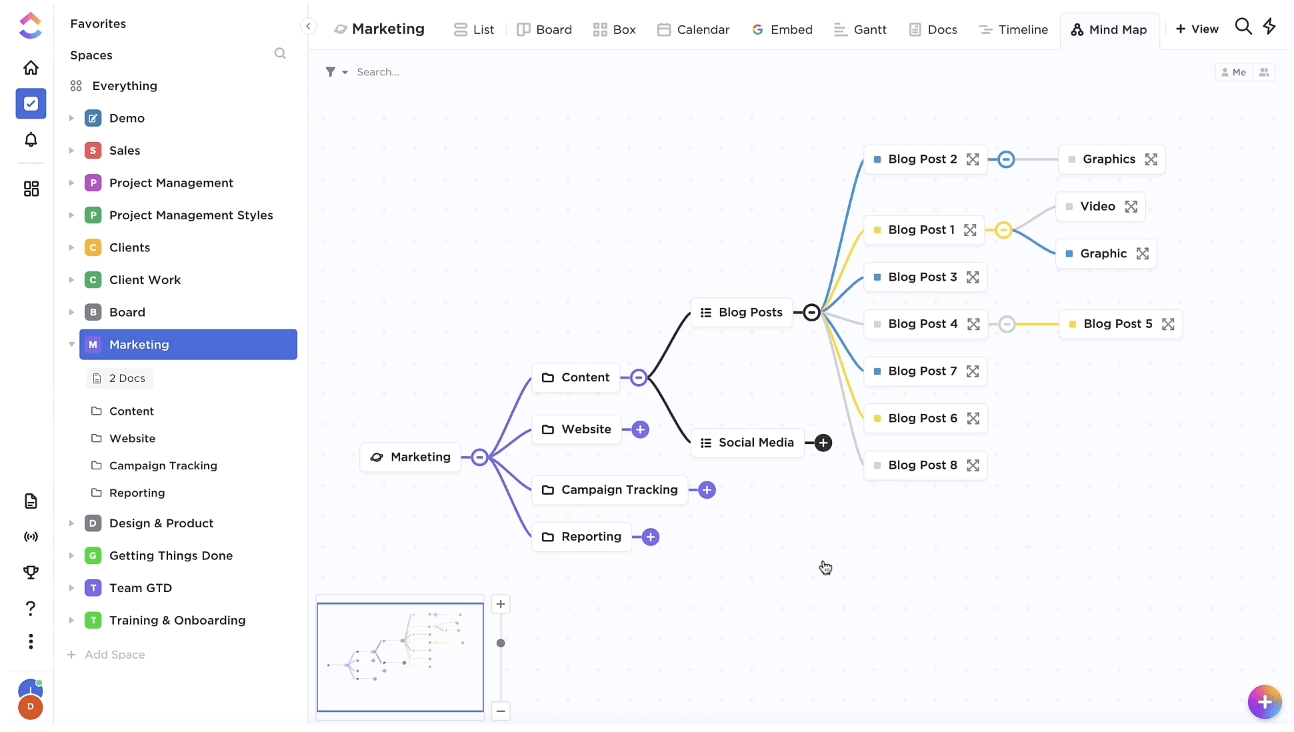
Task: Click the expand icon on Blog Post 2
Action: pyautogui.click(x=972, y=159)
